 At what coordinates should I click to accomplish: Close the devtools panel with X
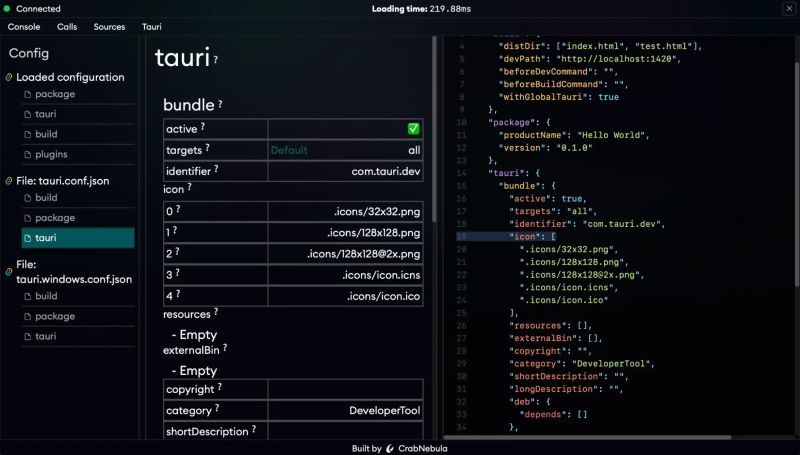(x=789, y=9)
